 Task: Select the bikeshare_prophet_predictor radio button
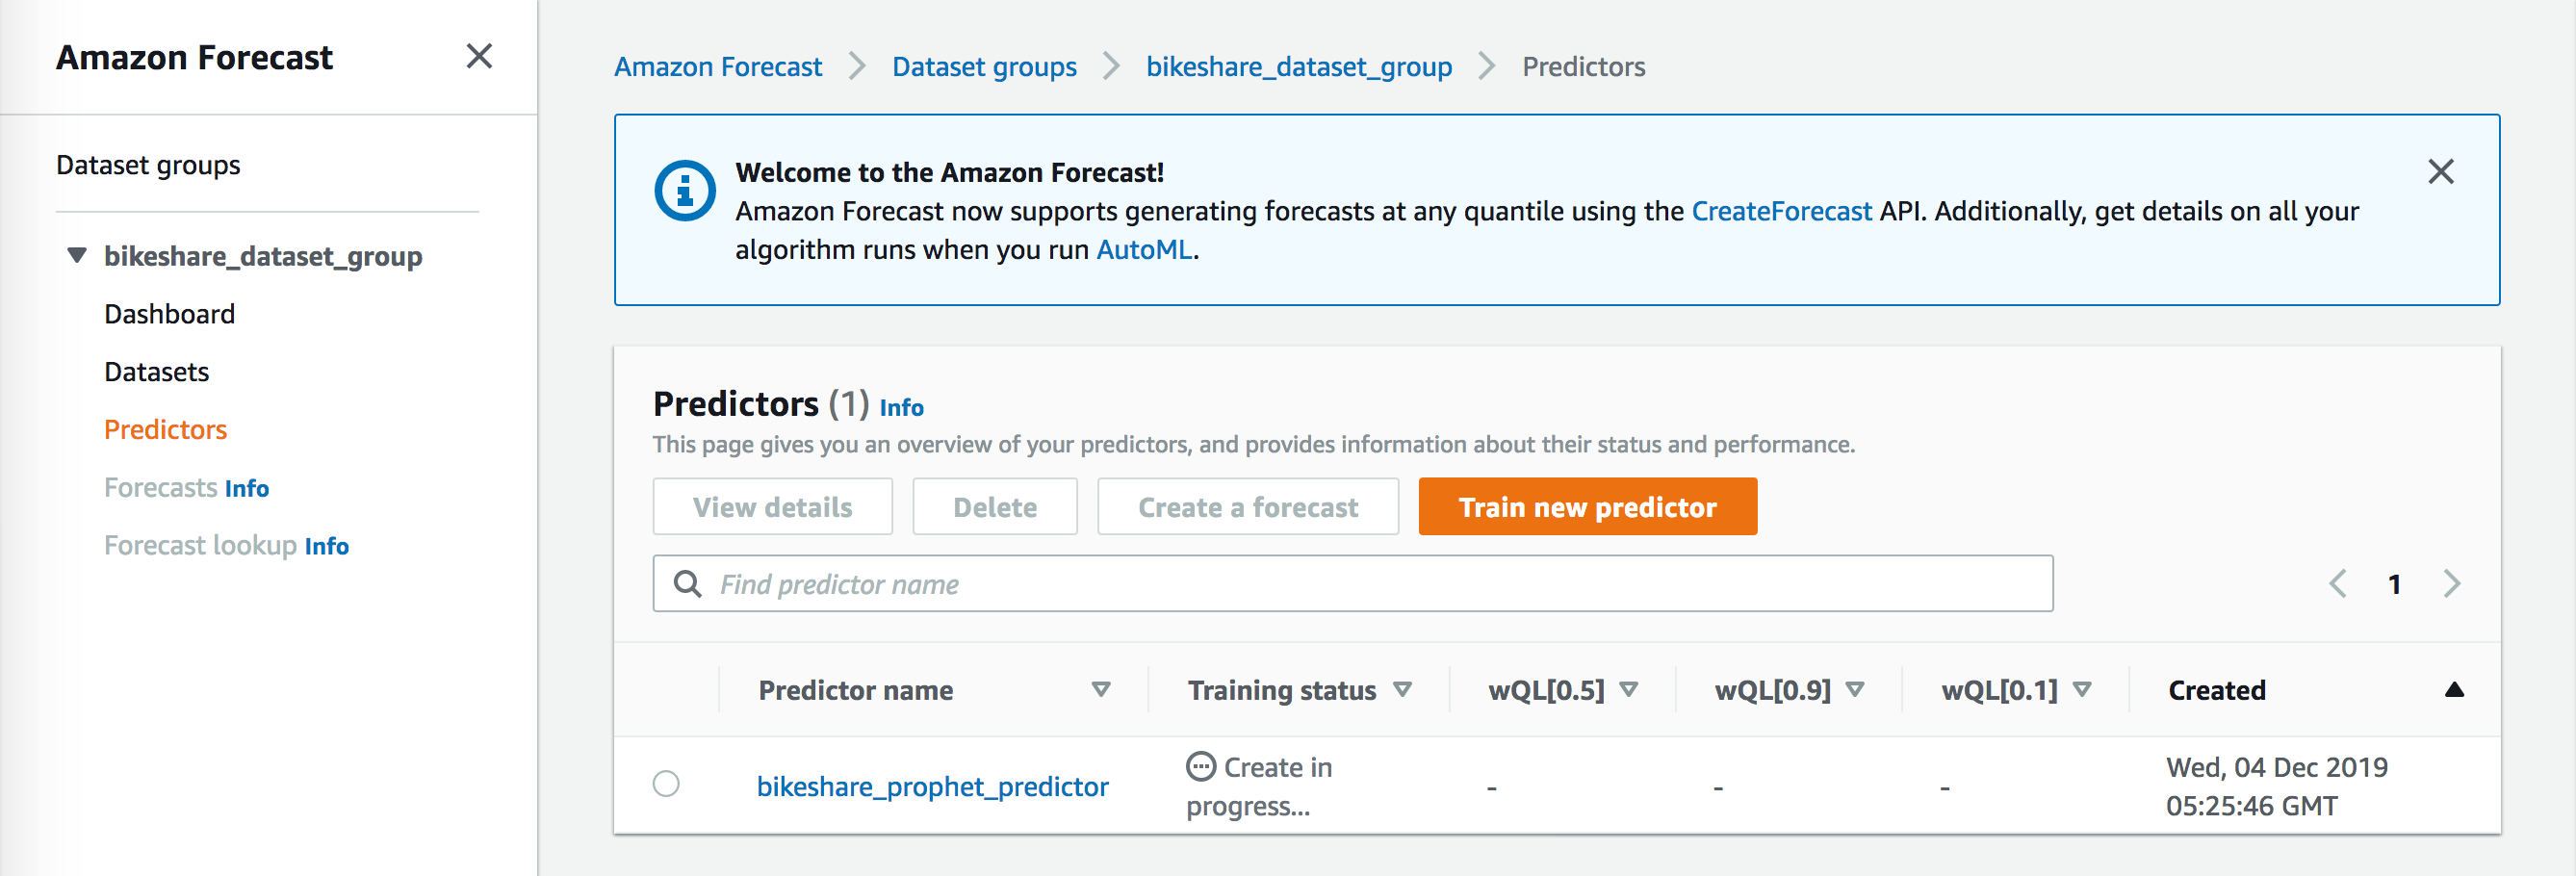(666, 783)
